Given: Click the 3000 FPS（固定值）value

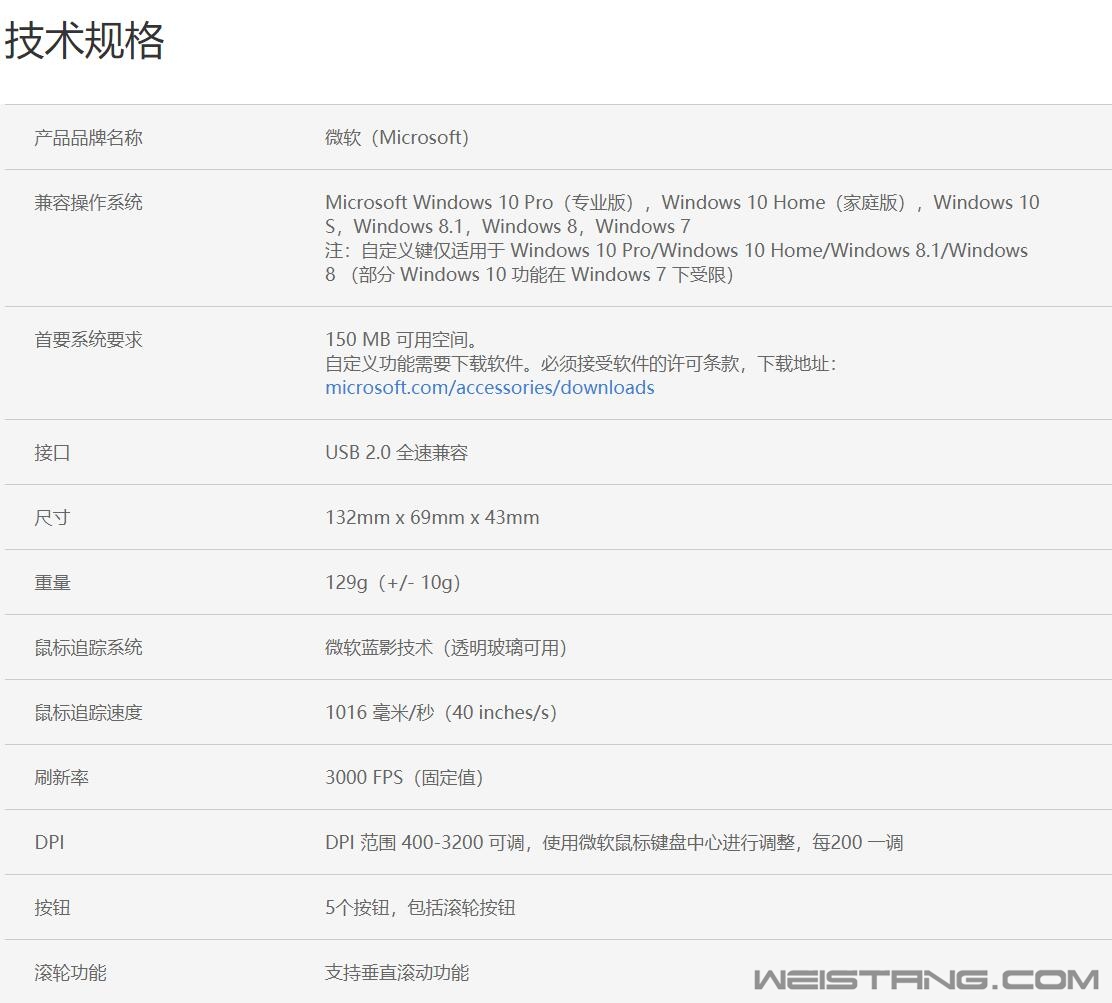Looking at the screenshot, I should coord(404,778).
